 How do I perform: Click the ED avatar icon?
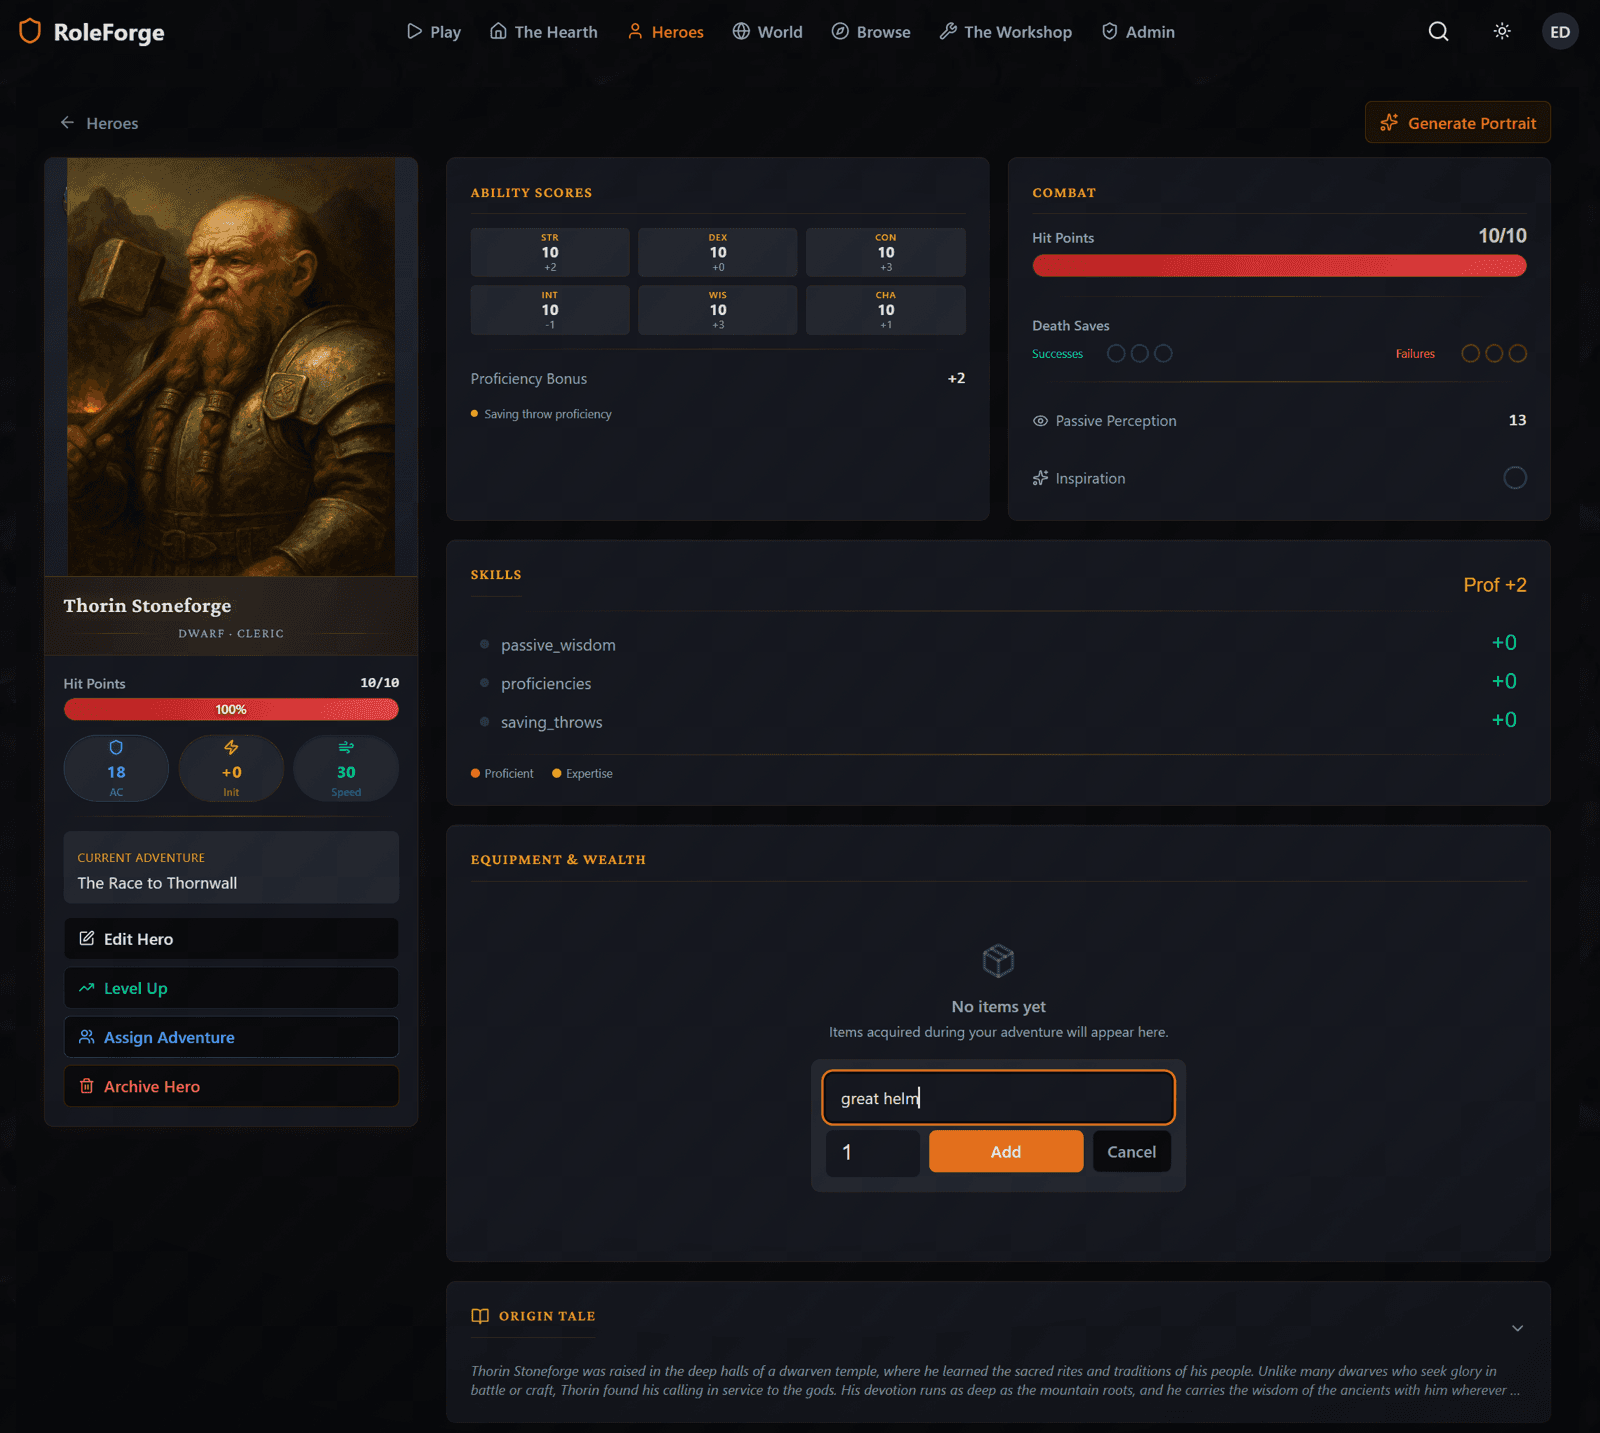[1559, 31]
